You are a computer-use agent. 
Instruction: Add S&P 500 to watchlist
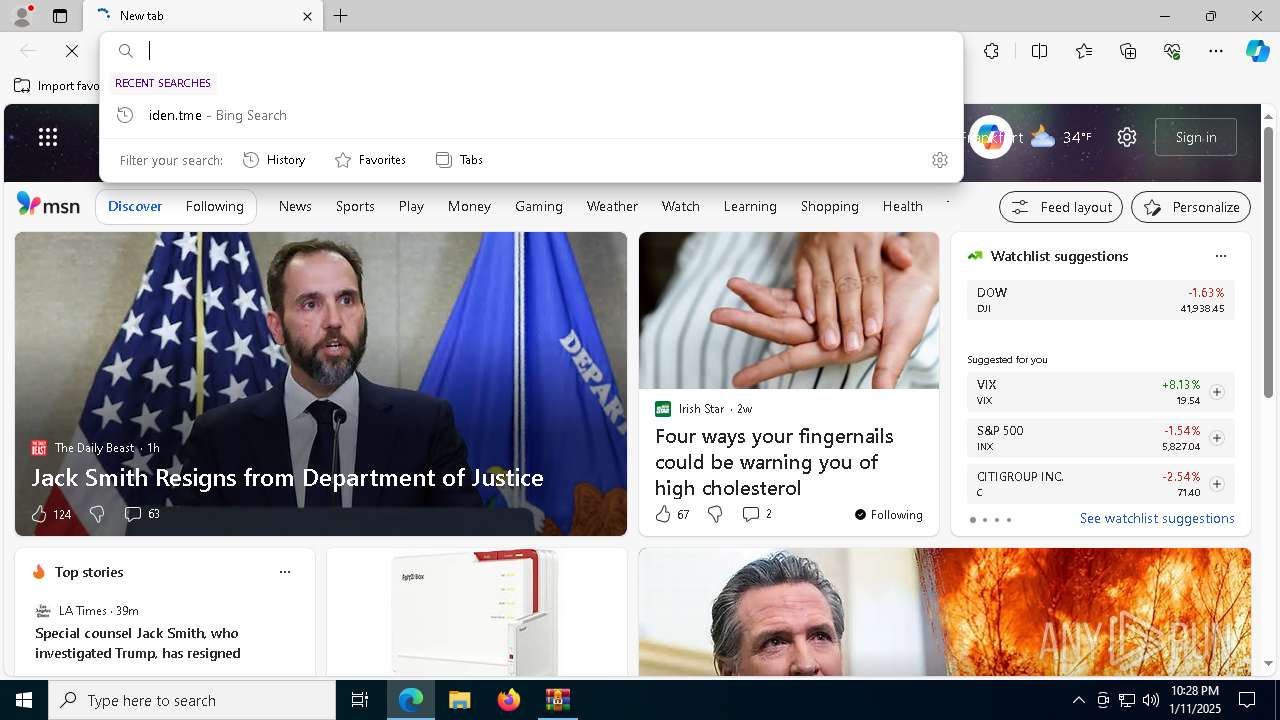1216,438
